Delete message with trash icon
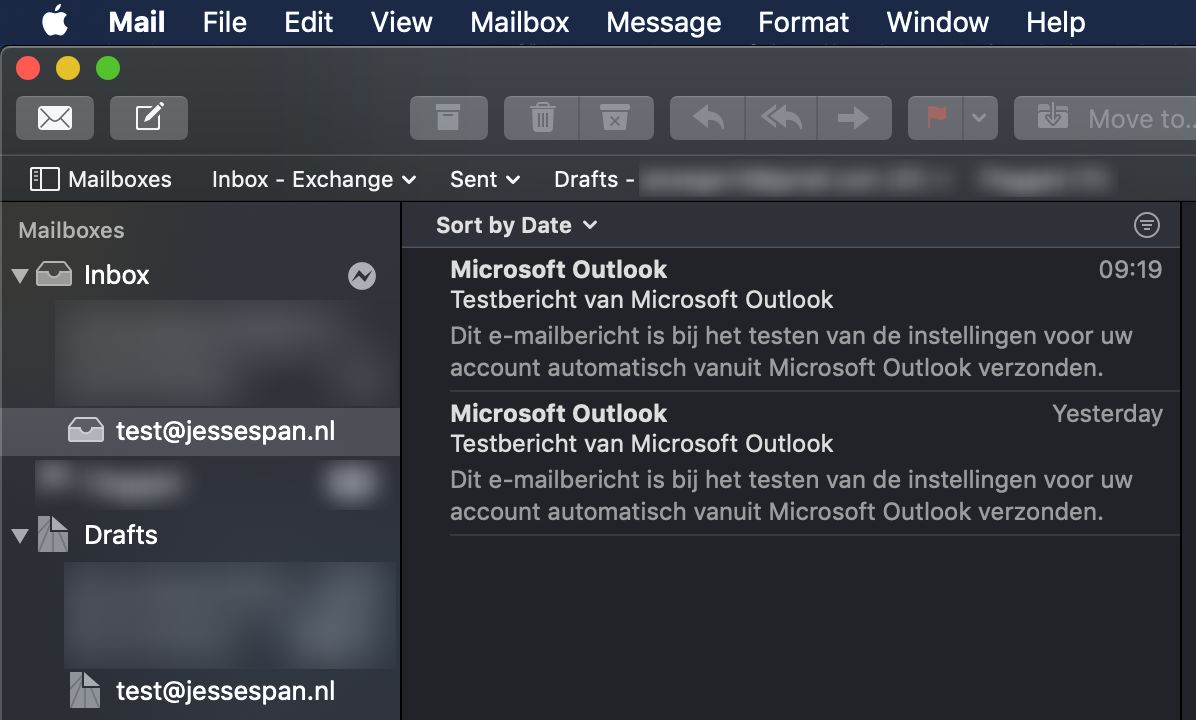The width and height of the screenshot is (1196, 720). pos(542,118)
